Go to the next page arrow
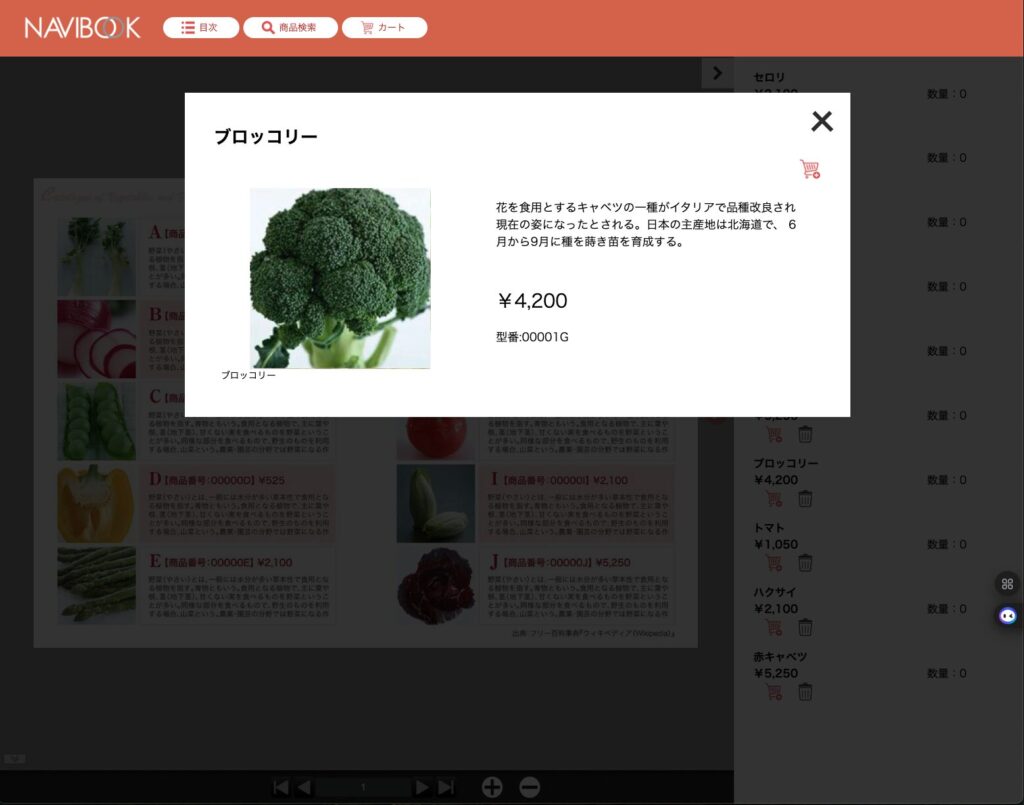Image resolution: width=1024 pixels, height=805 pixels. (x=420, y=787)
